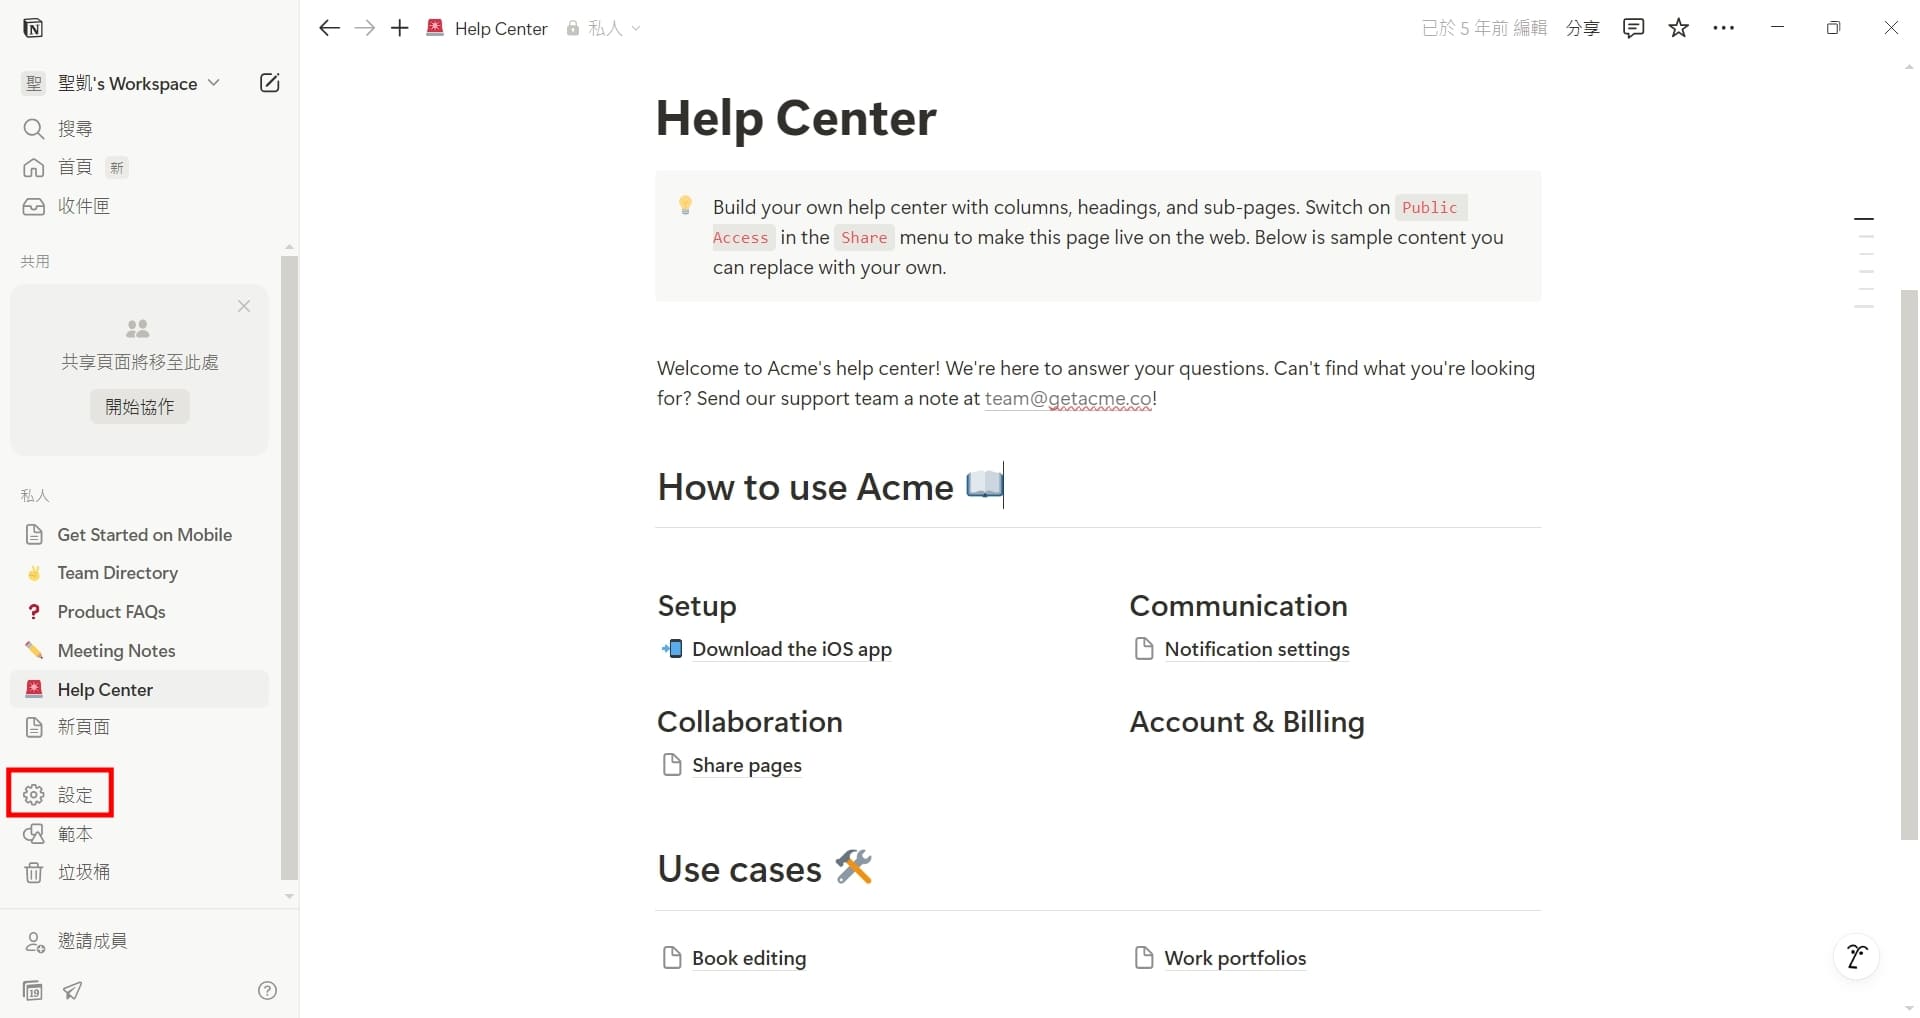Viewport: 1920px width, 1018px height.
Task: Select the Team Directory page in the sidebar
Action: pyautogui.click(x=117, y=573)
